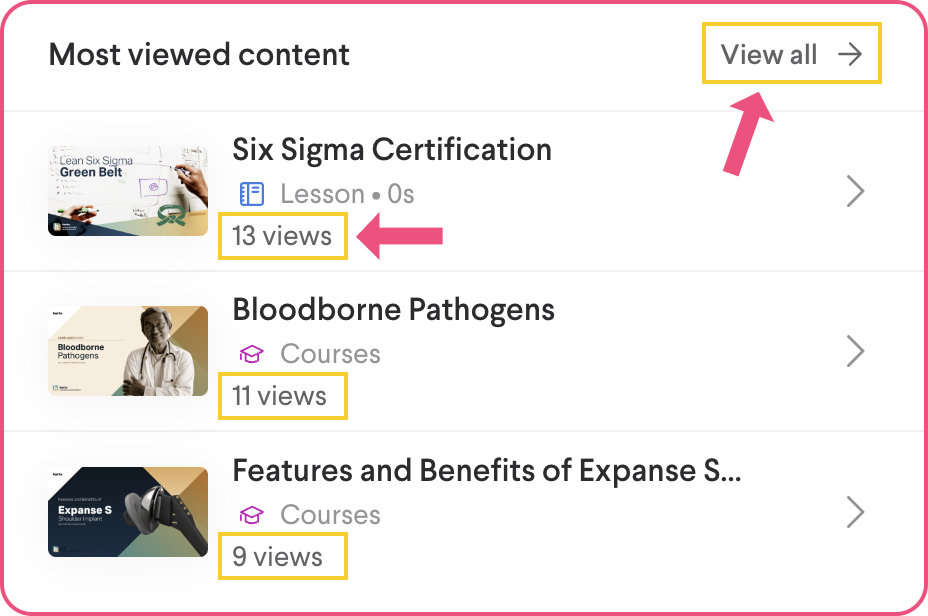Expand the Features and Benefits row chevron
Image resolution: width=928 pixels, height=616 pixels.
(855, 512)
